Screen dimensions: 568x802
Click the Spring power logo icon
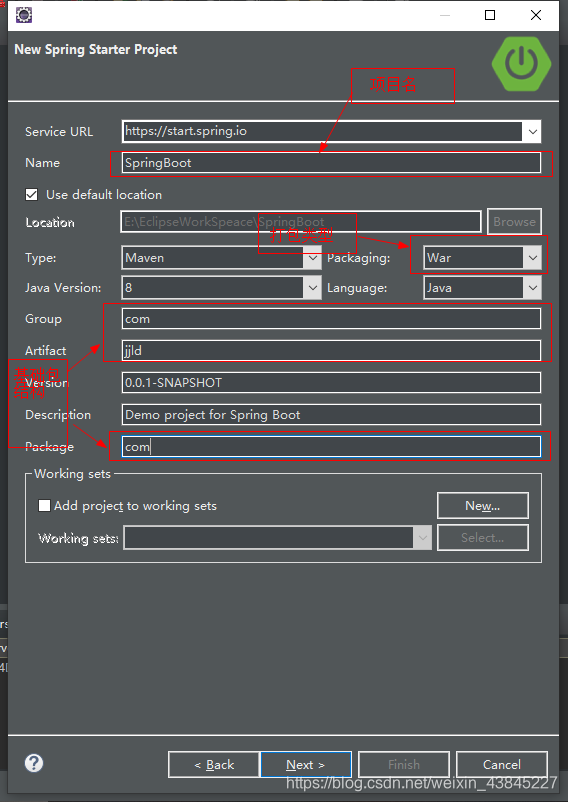[x=521, y=64]
